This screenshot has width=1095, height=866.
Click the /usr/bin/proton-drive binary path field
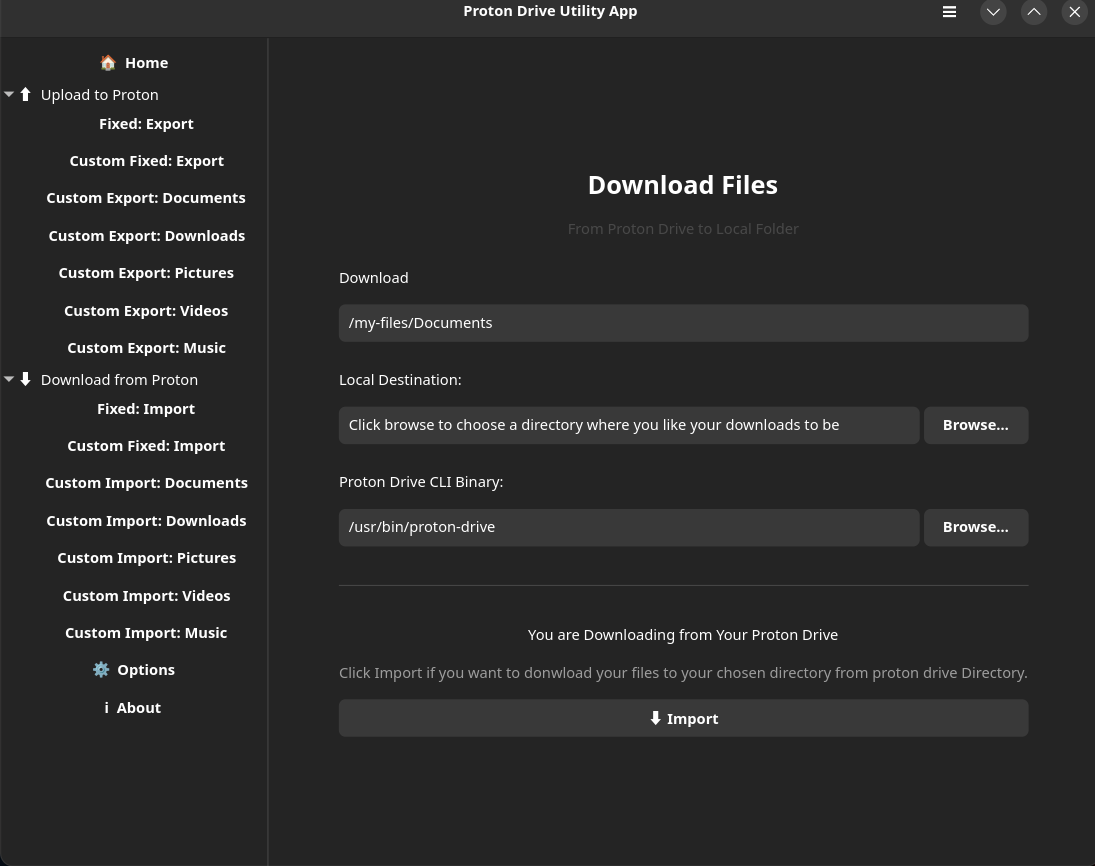point(629,527)
